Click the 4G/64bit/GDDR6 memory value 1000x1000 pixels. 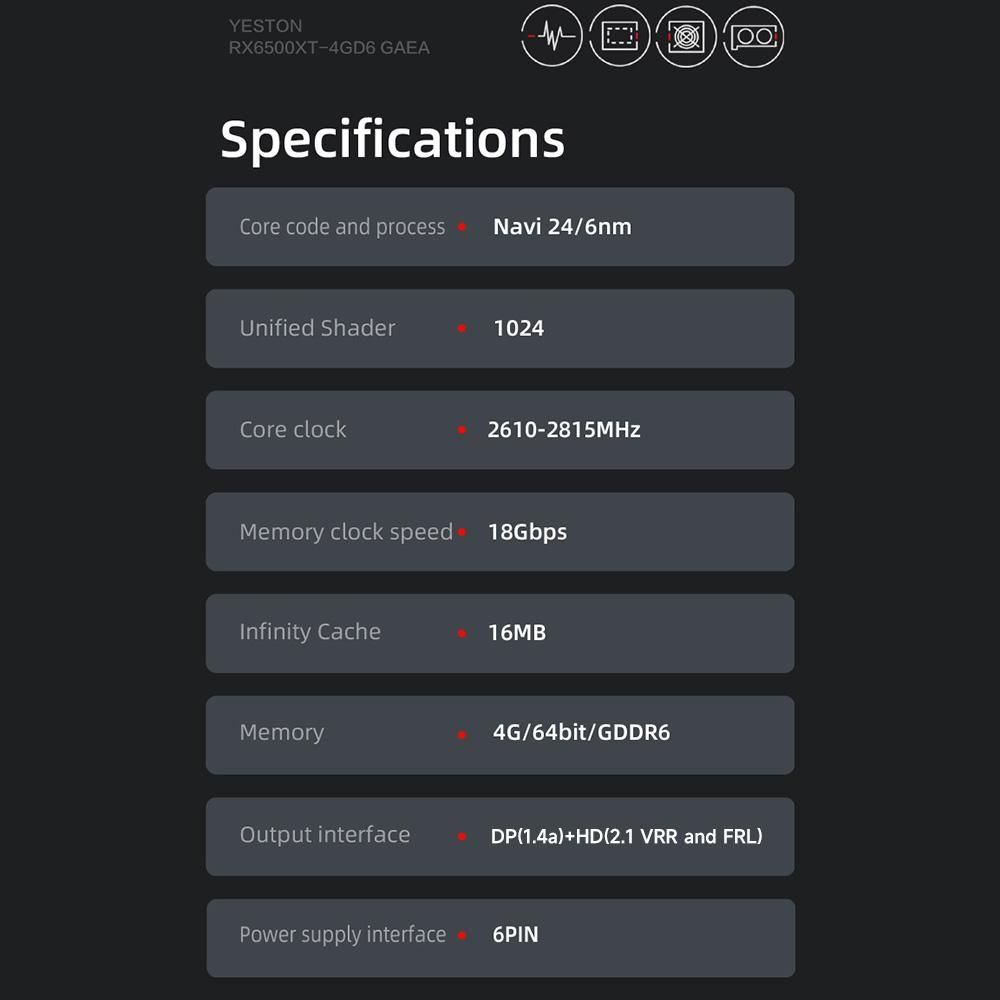[581, 733]
